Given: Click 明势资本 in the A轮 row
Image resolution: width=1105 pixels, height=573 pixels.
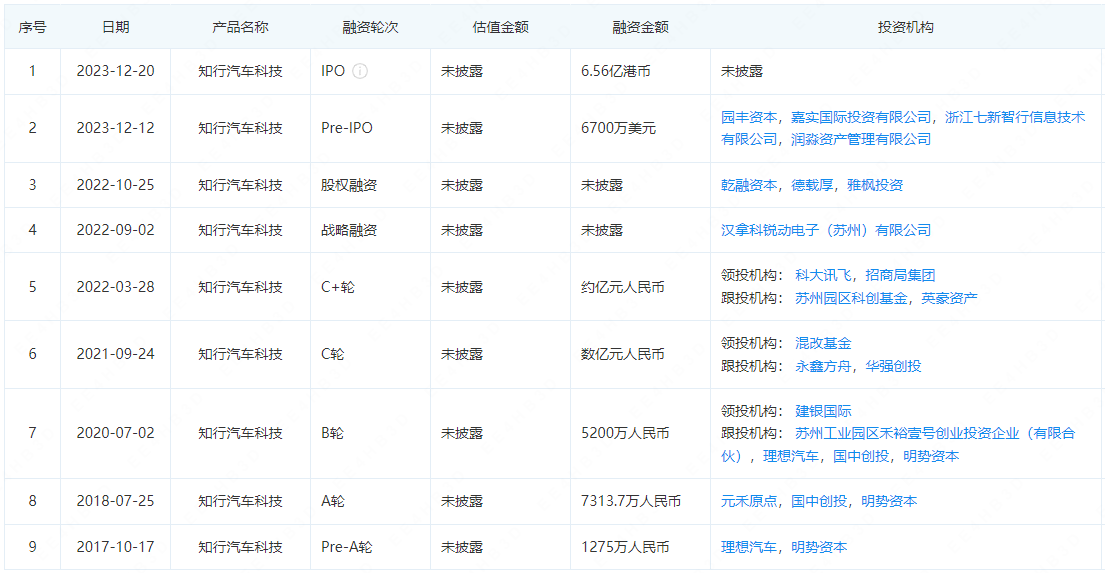Looking at the screenshot, I should tap(889, 501).
